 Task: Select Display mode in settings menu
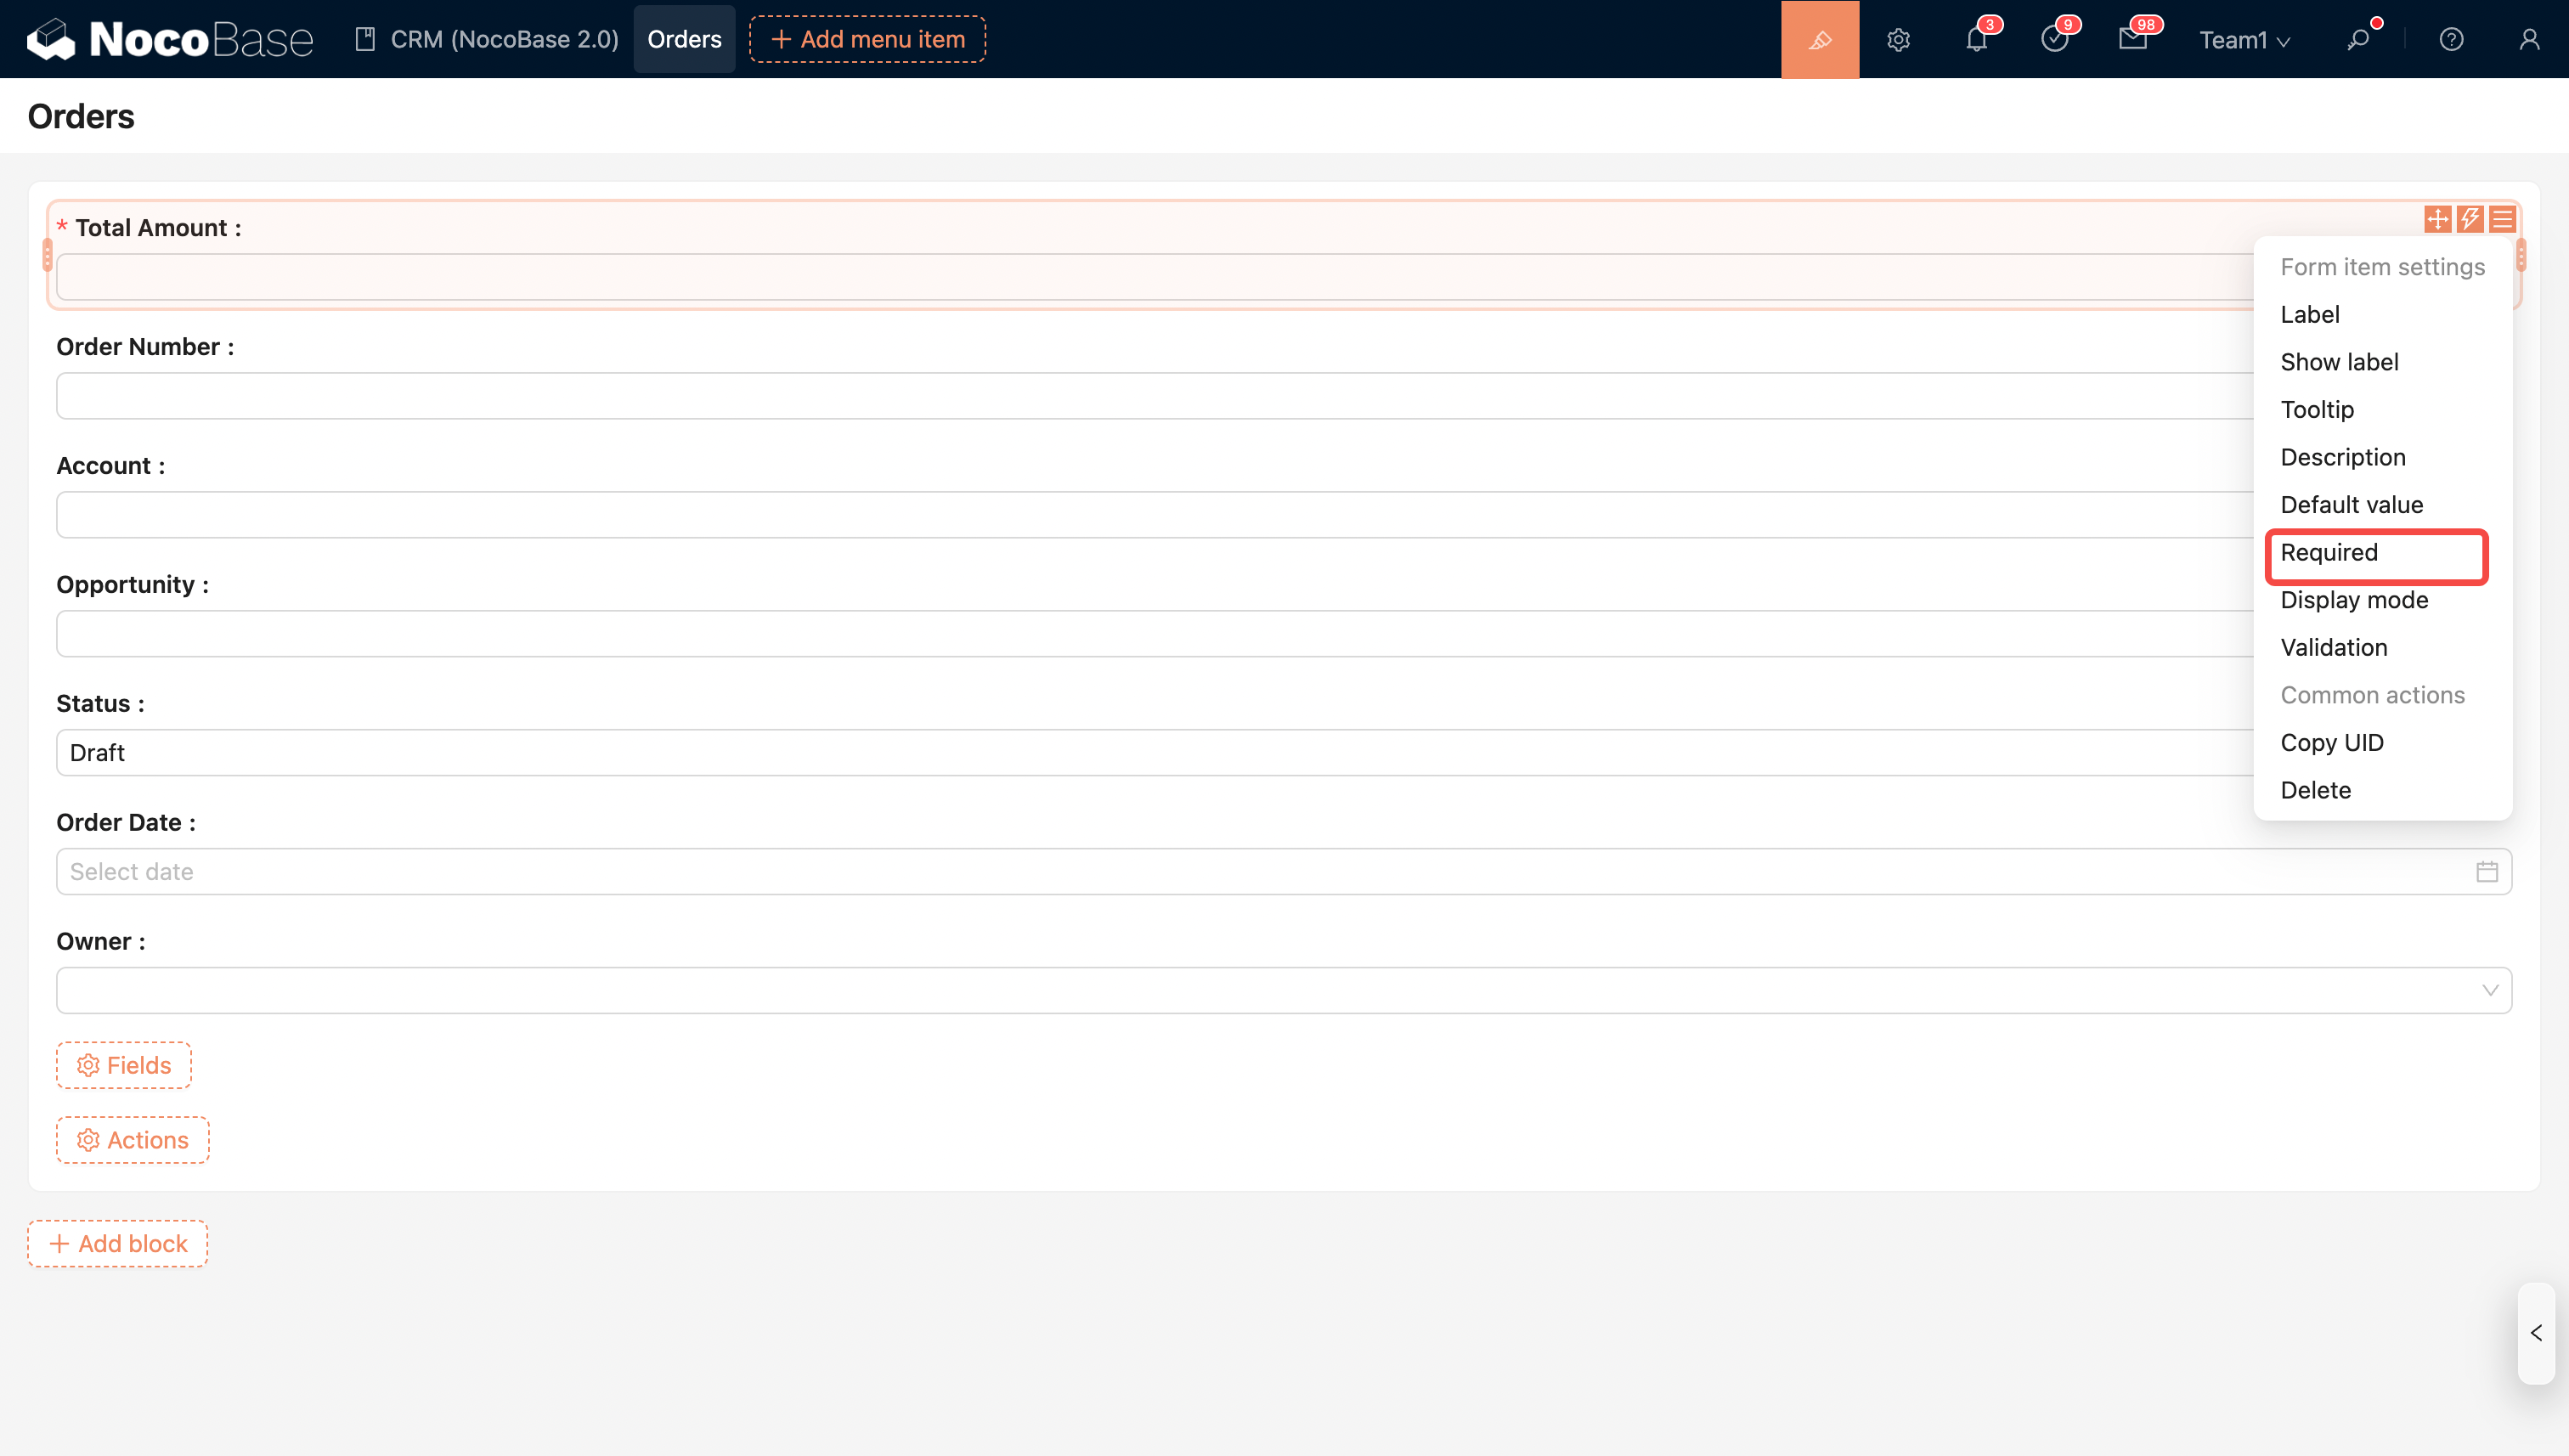coord(2354,600)
